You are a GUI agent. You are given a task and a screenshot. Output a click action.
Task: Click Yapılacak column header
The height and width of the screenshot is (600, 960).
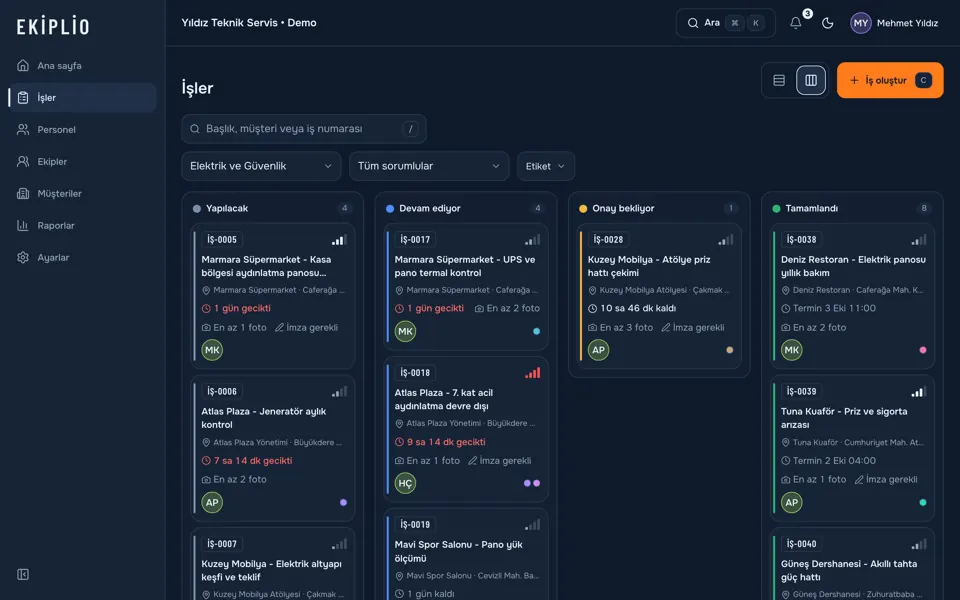(x=273, y=208)
